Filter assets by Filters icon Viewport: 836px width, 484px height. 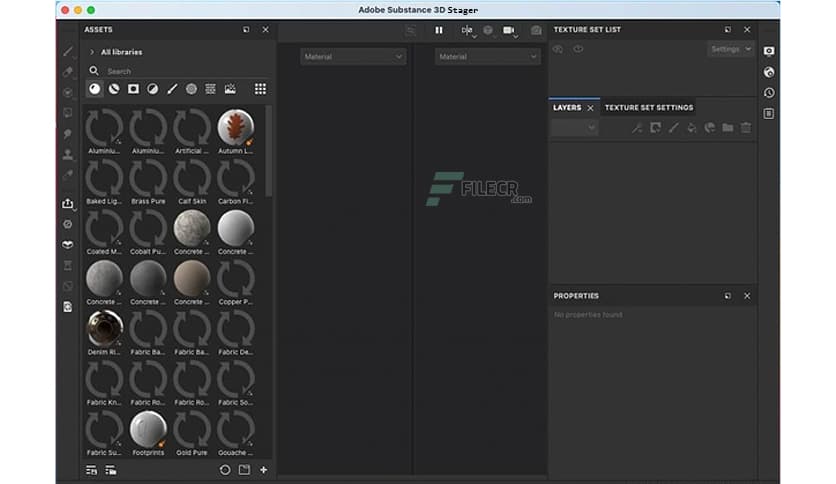(152, 89)
